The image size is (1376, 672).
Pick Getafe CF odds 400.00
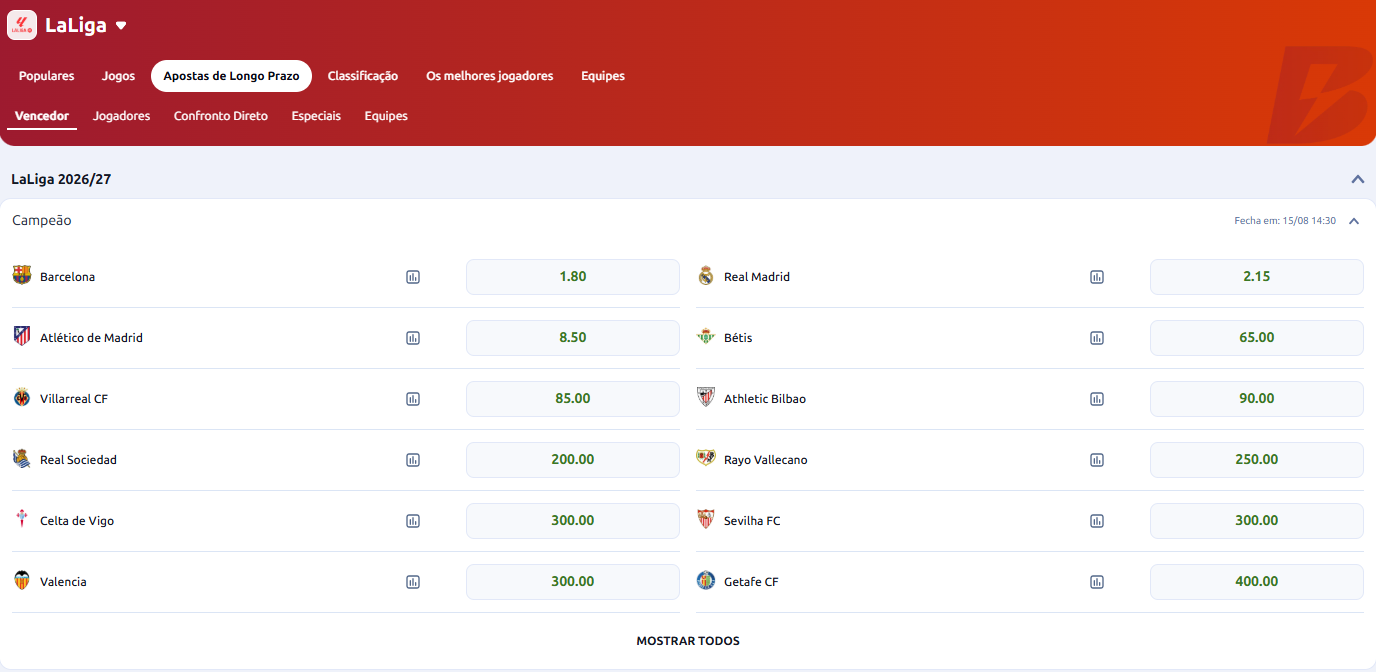[x=1257, y=582]
